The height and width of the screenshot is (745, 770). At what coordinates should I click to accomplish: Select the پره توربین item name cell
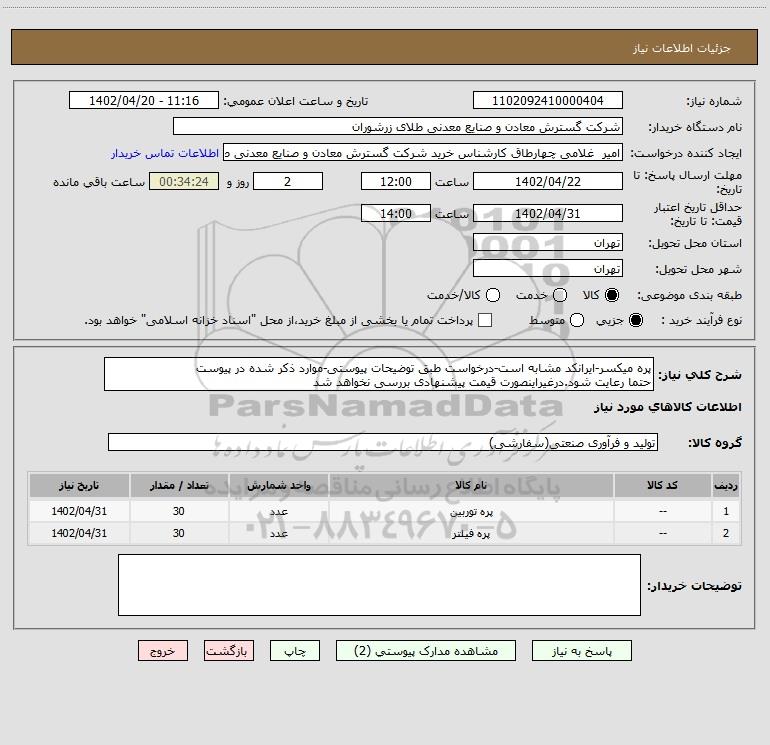coord(471,512)
